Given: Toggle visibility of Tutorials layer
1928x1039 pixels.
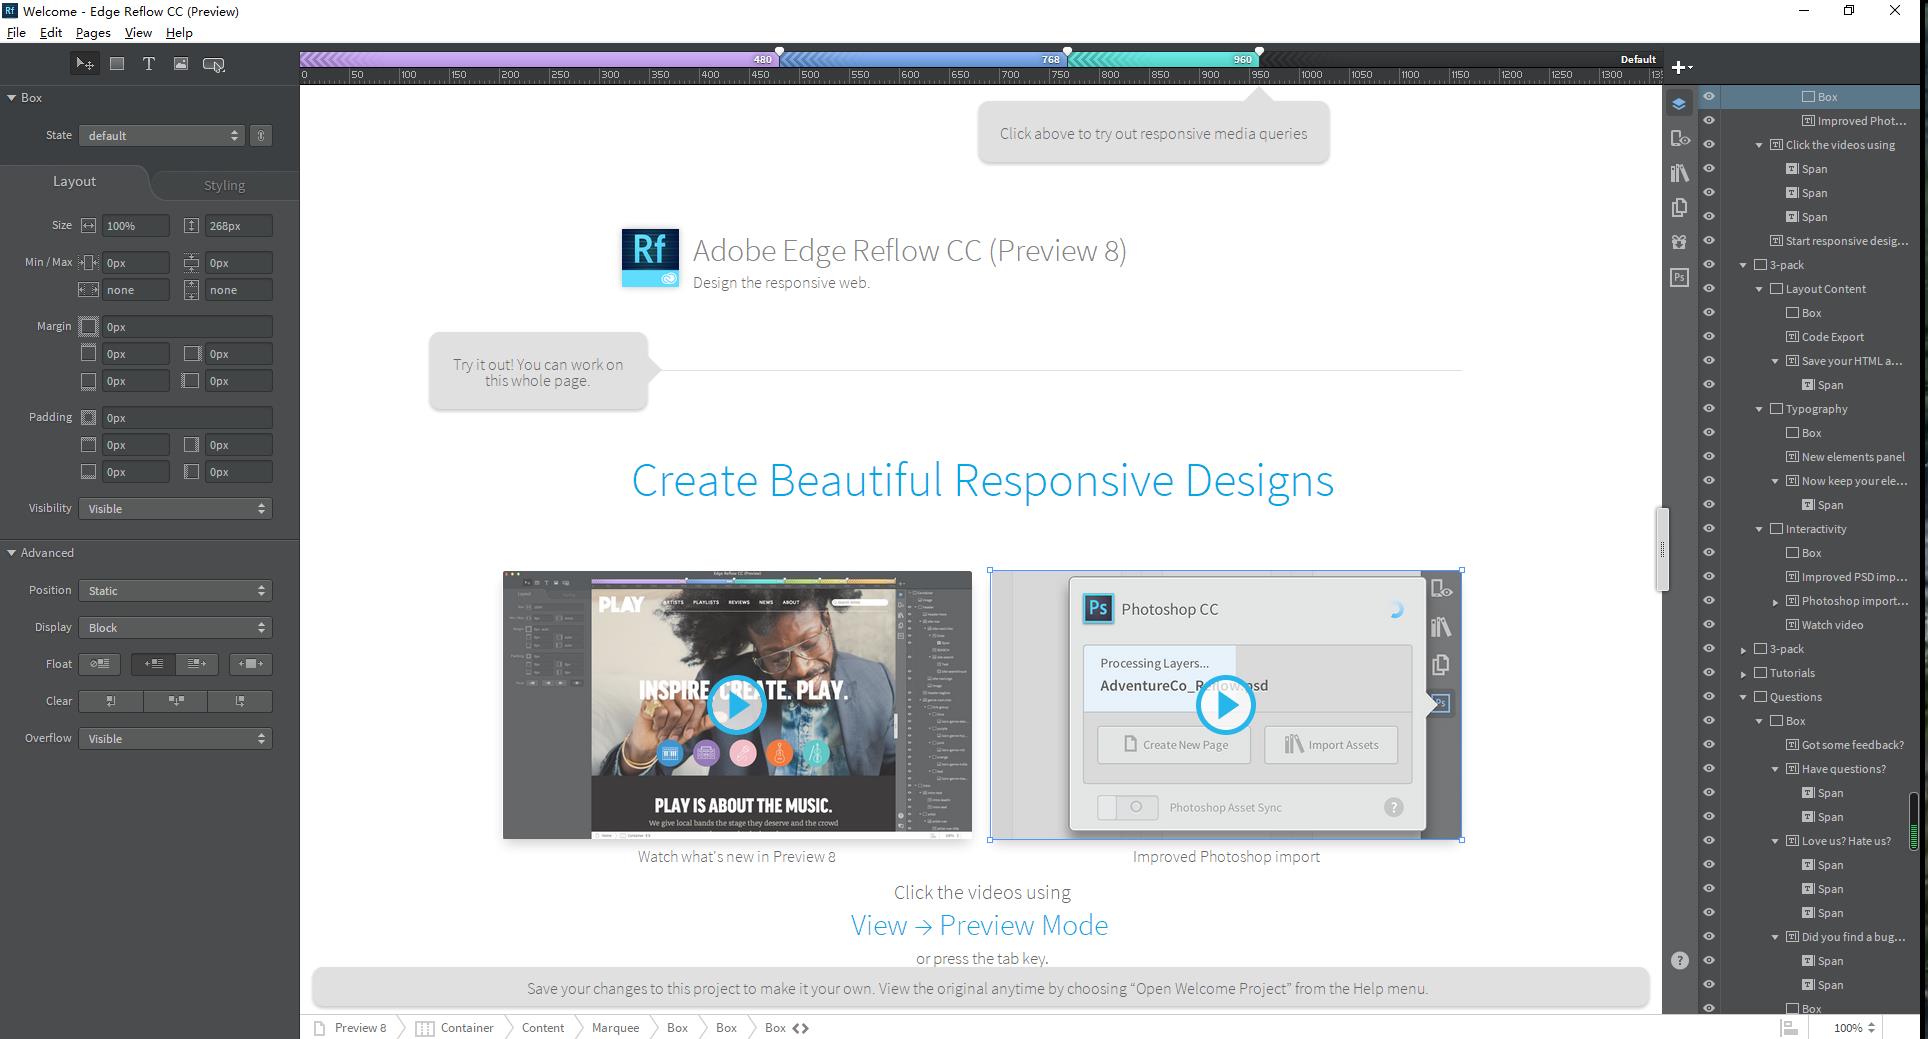Looking at the screenshot, I should coord(1709,673).
